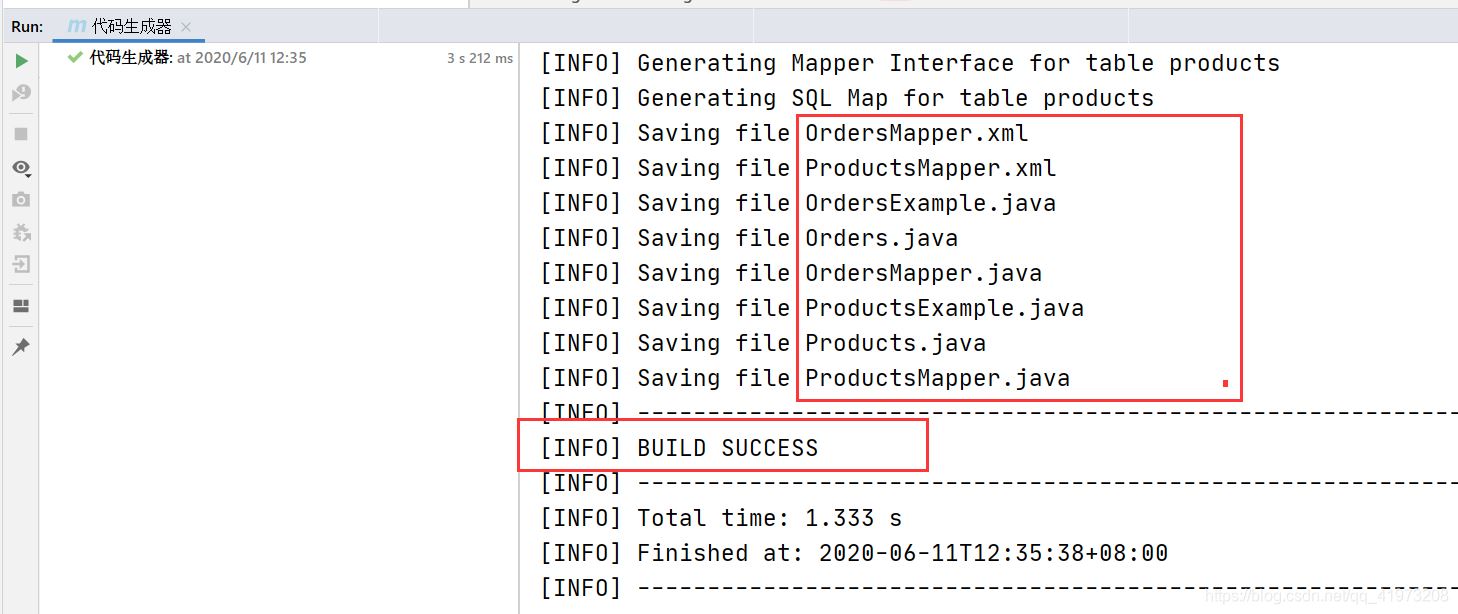Pin the run tab with the pin icon

(21, 347)
